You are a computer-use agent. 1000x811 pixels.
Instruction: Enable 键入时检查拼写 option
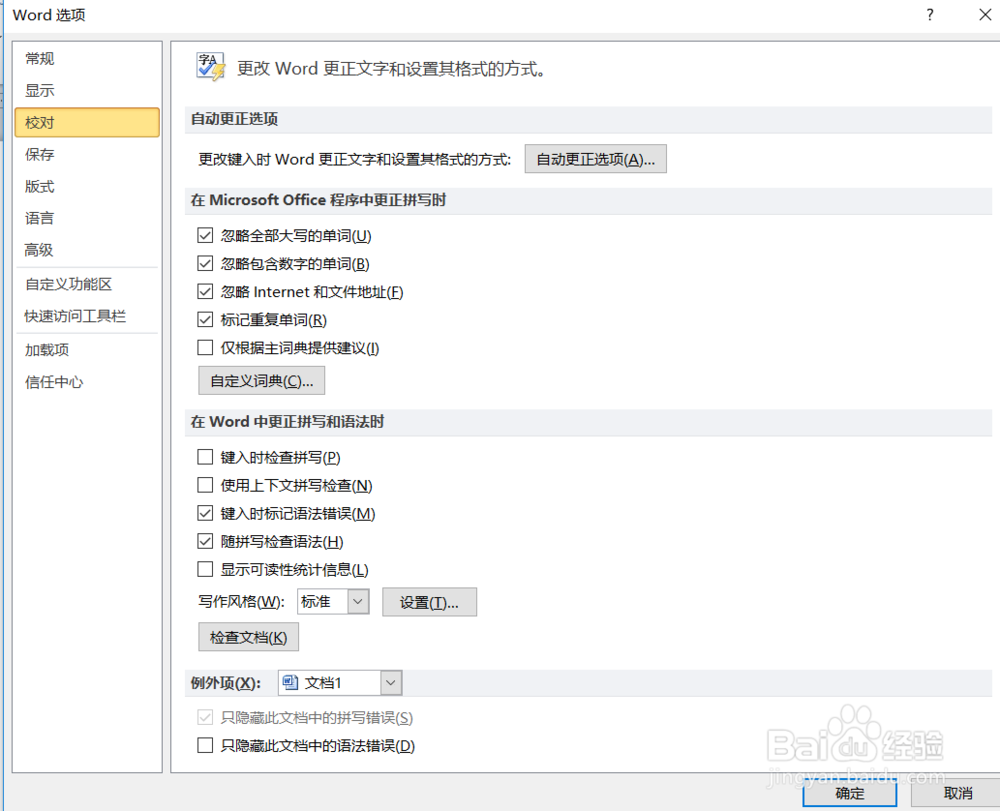(x=205, y=457)
